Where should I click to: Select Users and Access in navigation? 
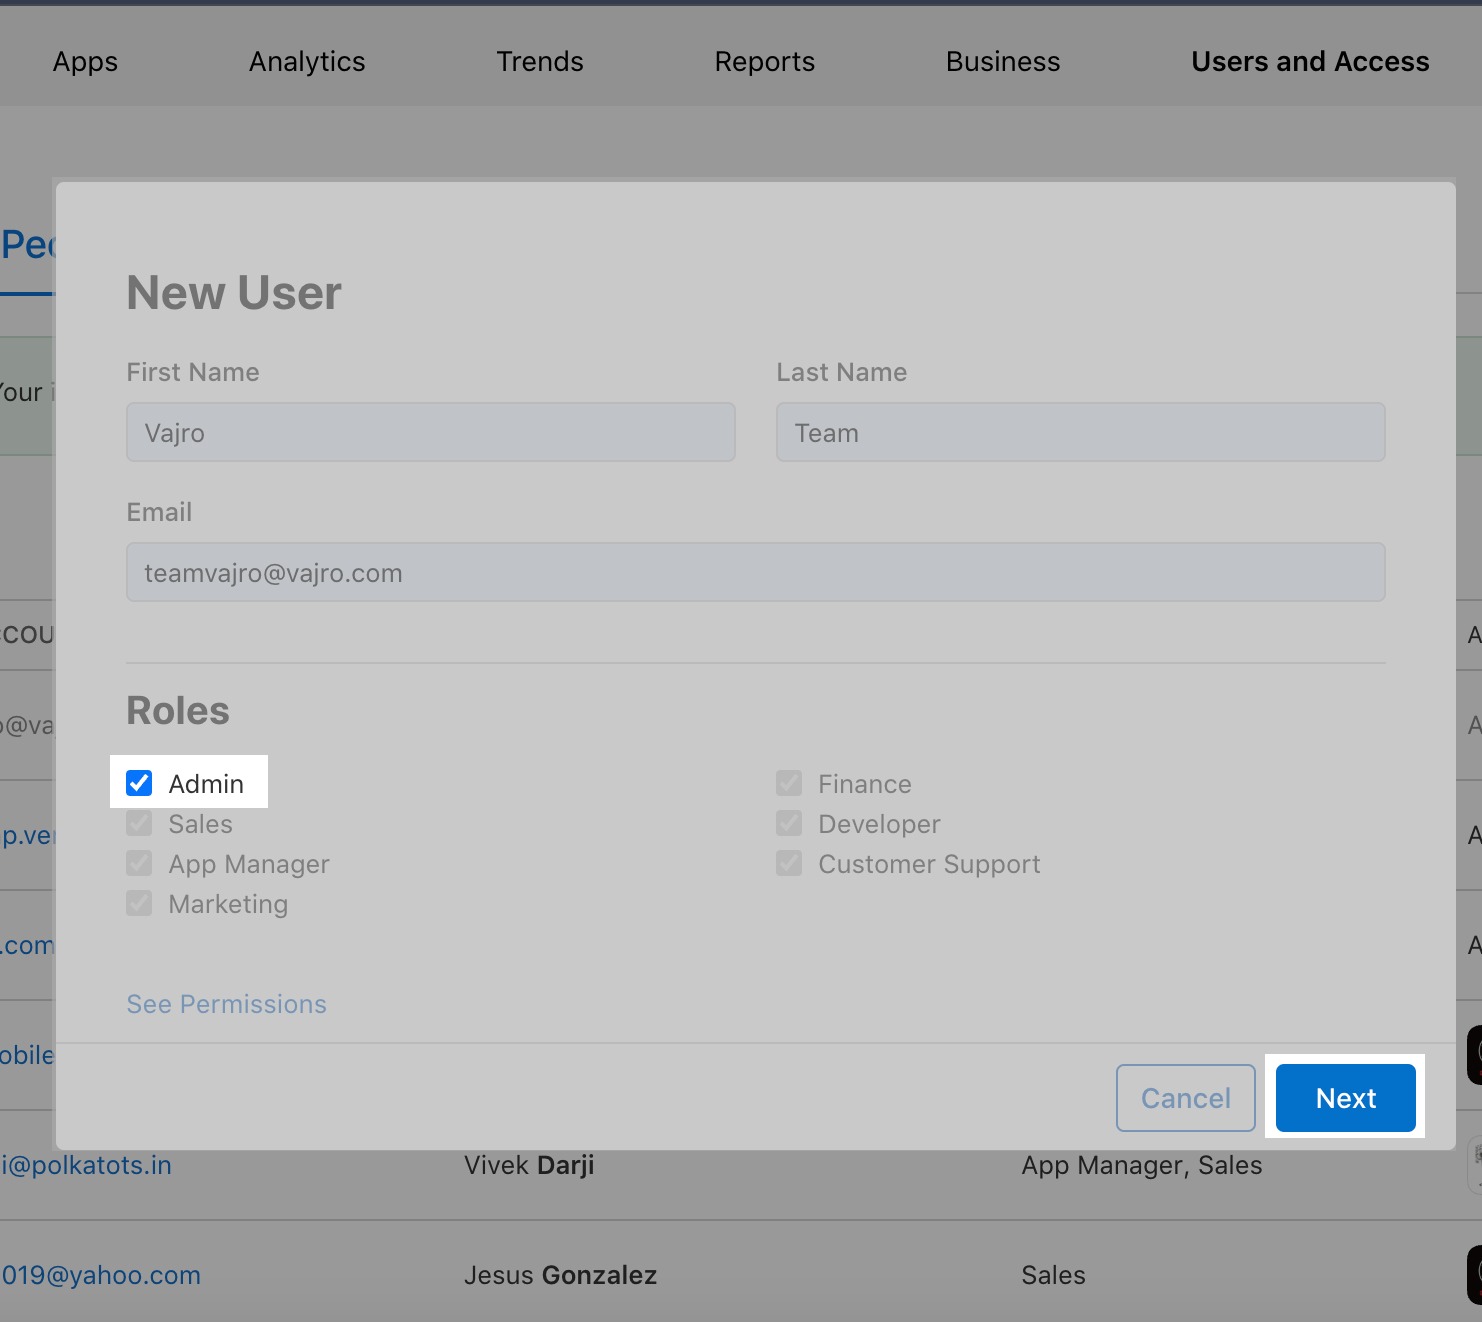[x=1310, y=62]
